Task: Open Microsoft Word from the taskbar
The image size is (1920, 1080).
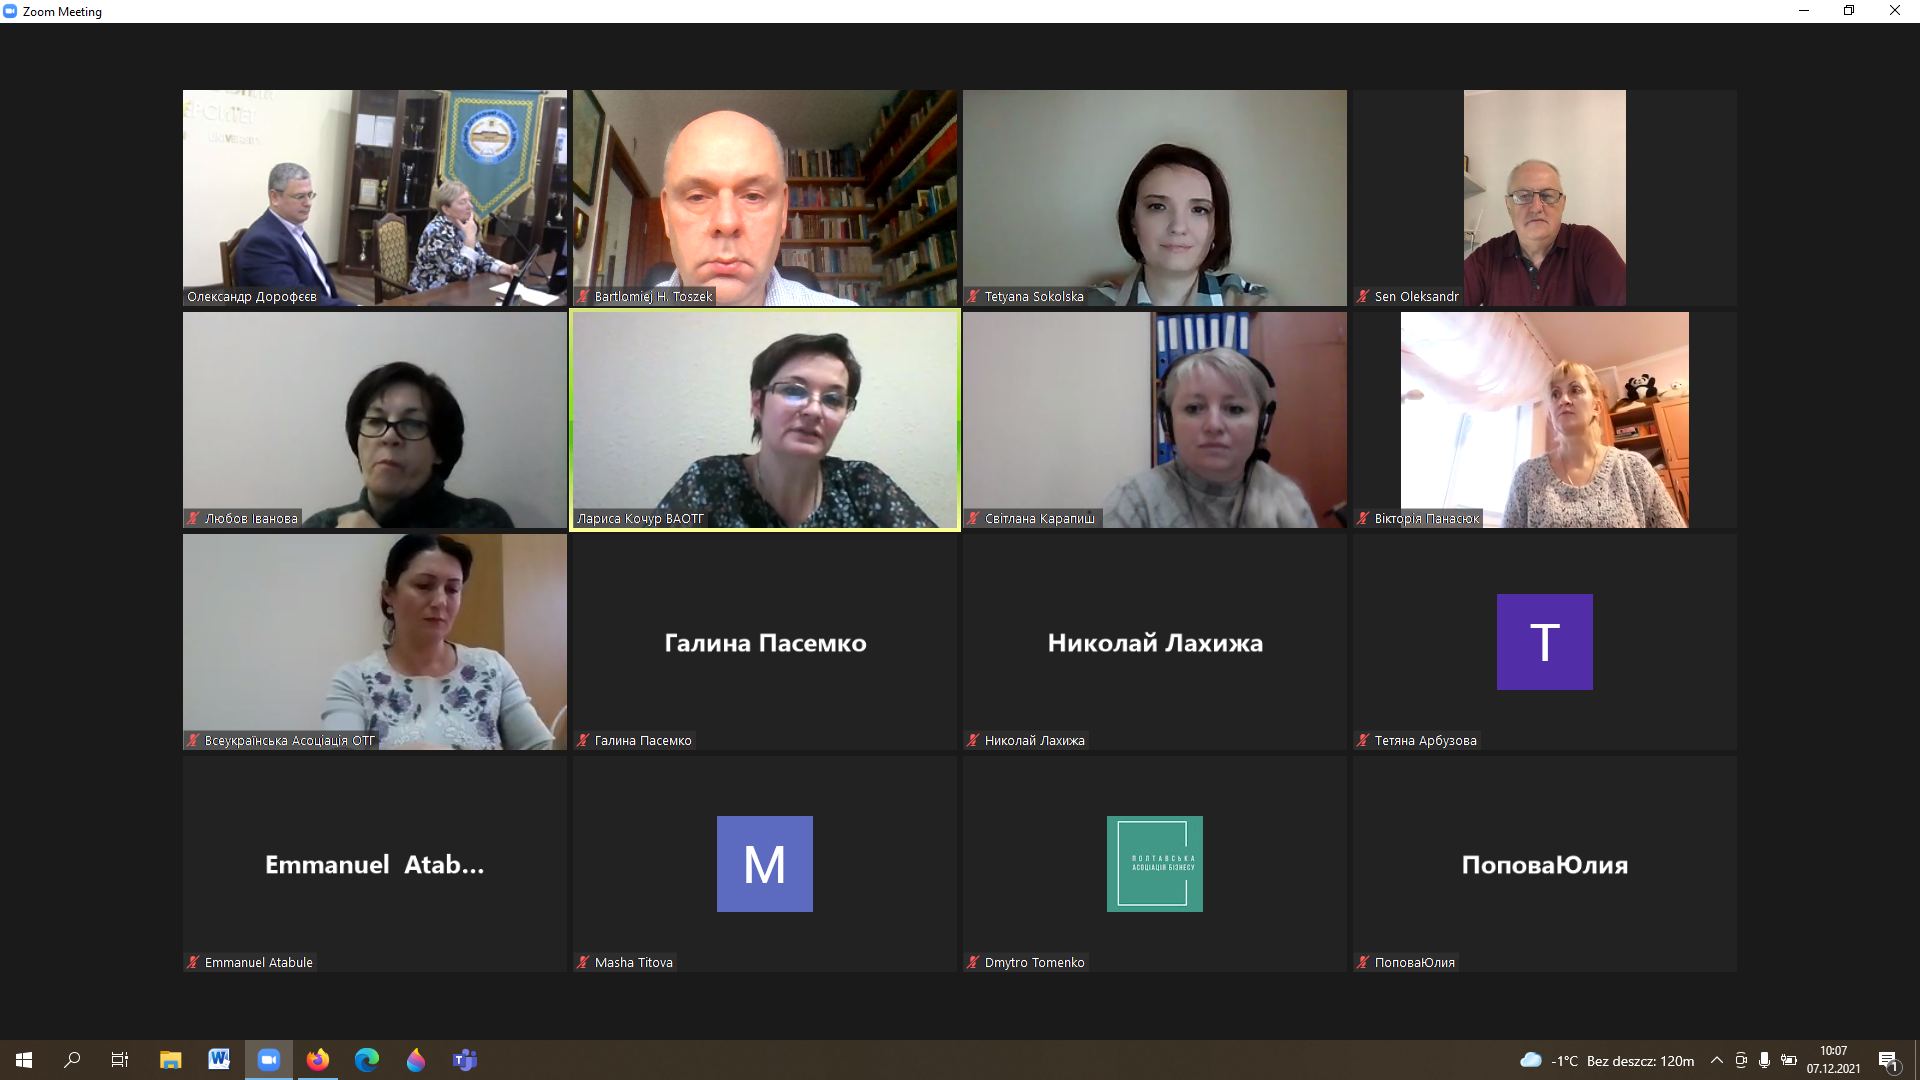Action: click(219, 1060)
